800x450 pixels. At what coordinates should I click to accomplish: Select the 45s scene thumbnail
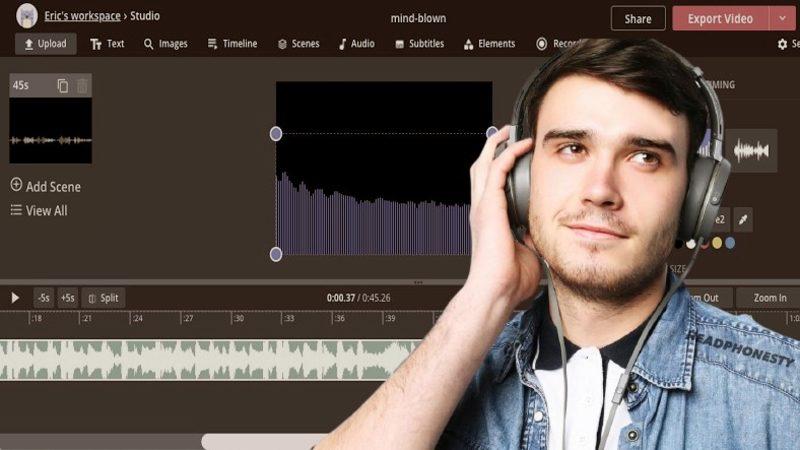pyautogui.click(x=51, y=131)
